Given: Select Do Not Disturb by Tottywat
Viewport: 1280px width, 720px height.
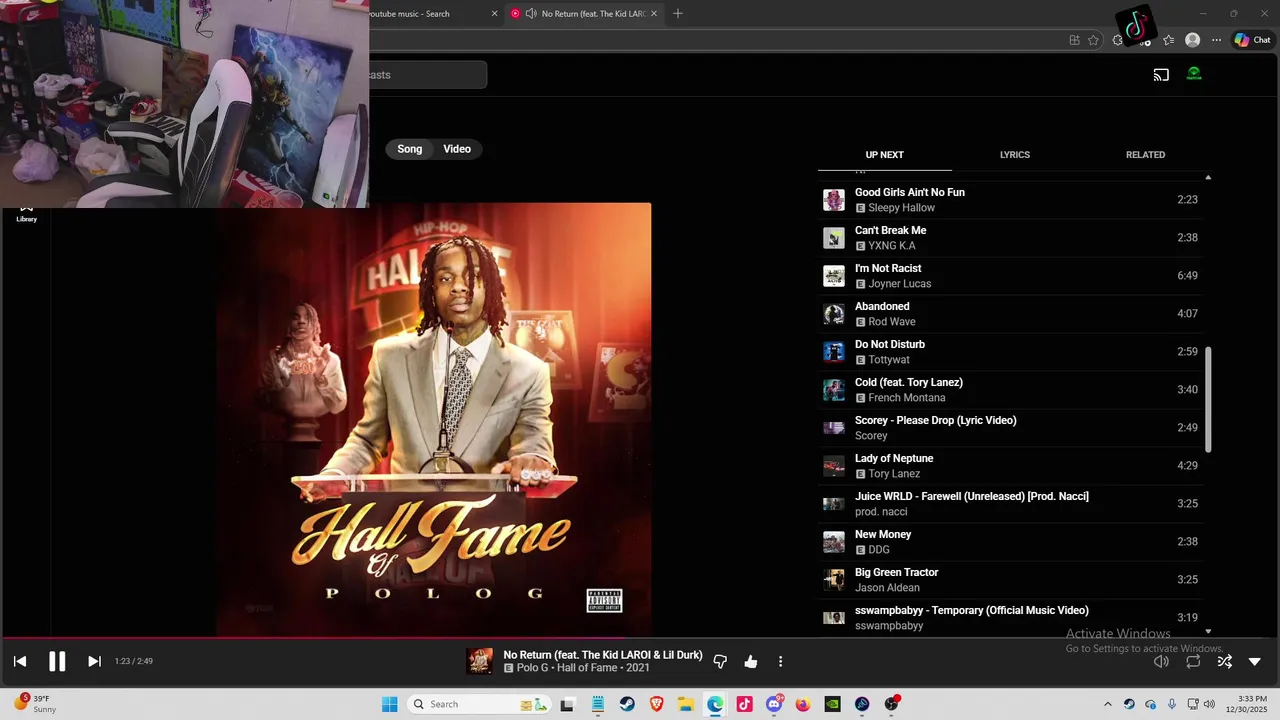Looking at the screenshot, I should pos(1010,352).
